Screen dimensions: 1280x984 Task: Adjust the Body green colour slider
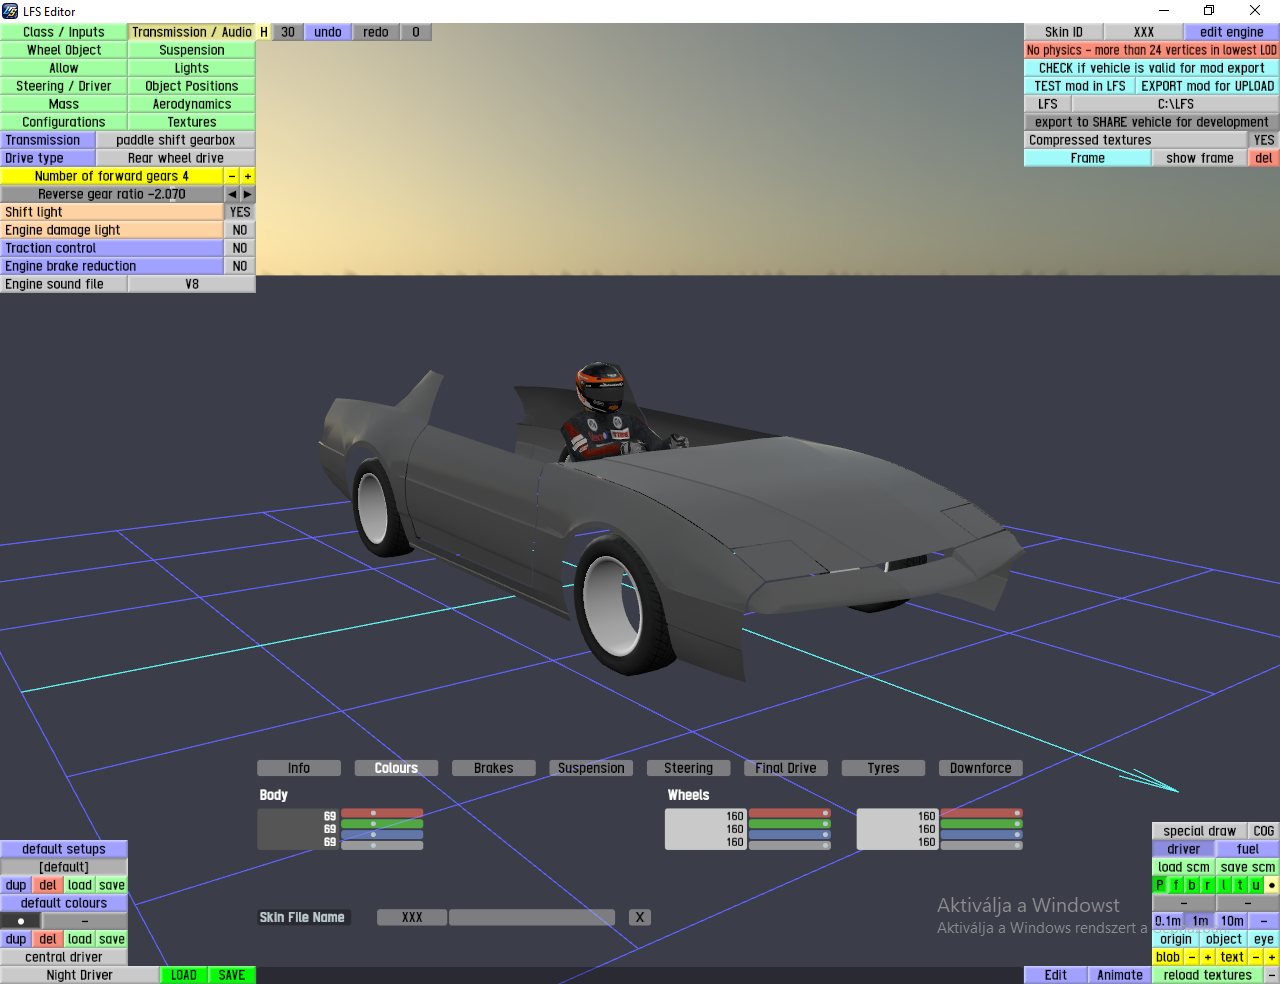pyautogui.click(x=382, y=824)
